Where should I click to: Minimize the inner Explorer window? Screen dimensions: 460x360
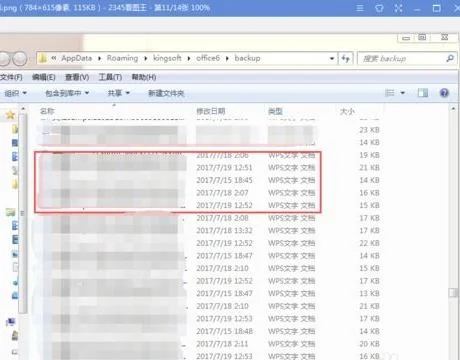[x=406, y=38]
